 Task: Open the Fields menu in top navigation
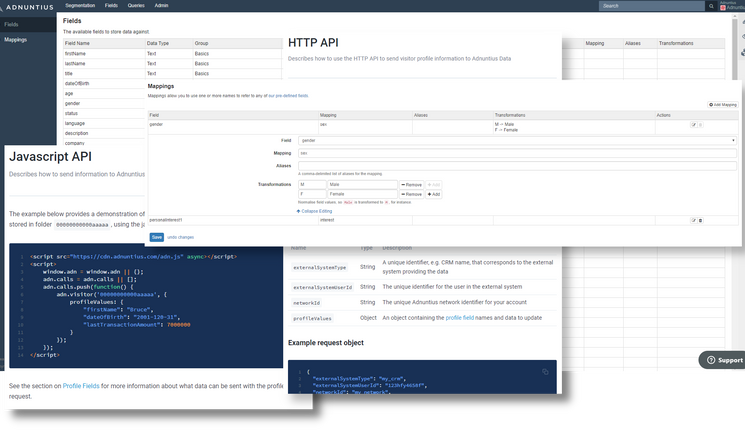pos(111,6)
